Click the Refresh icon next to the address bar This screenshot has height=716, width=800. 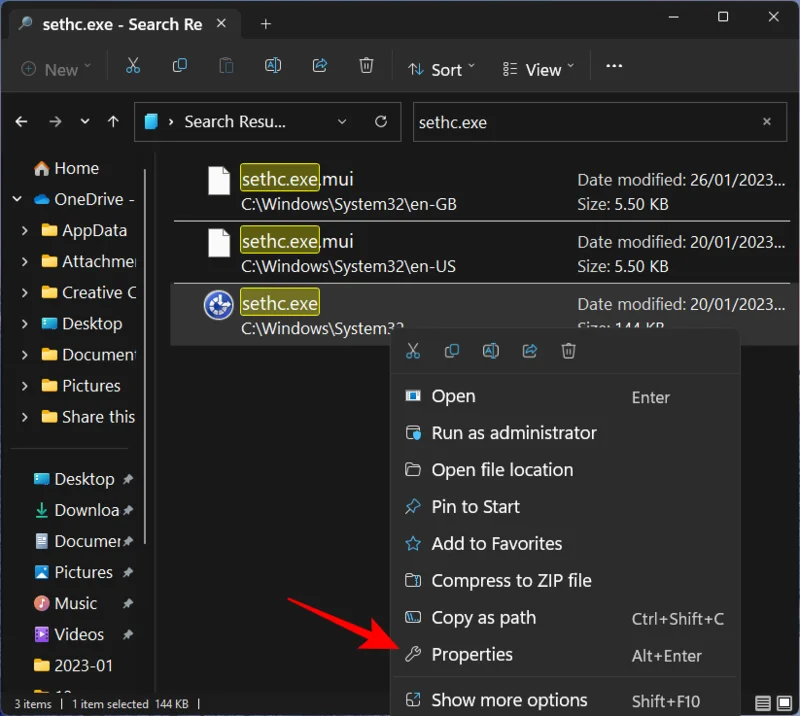(x=380, y=121)
